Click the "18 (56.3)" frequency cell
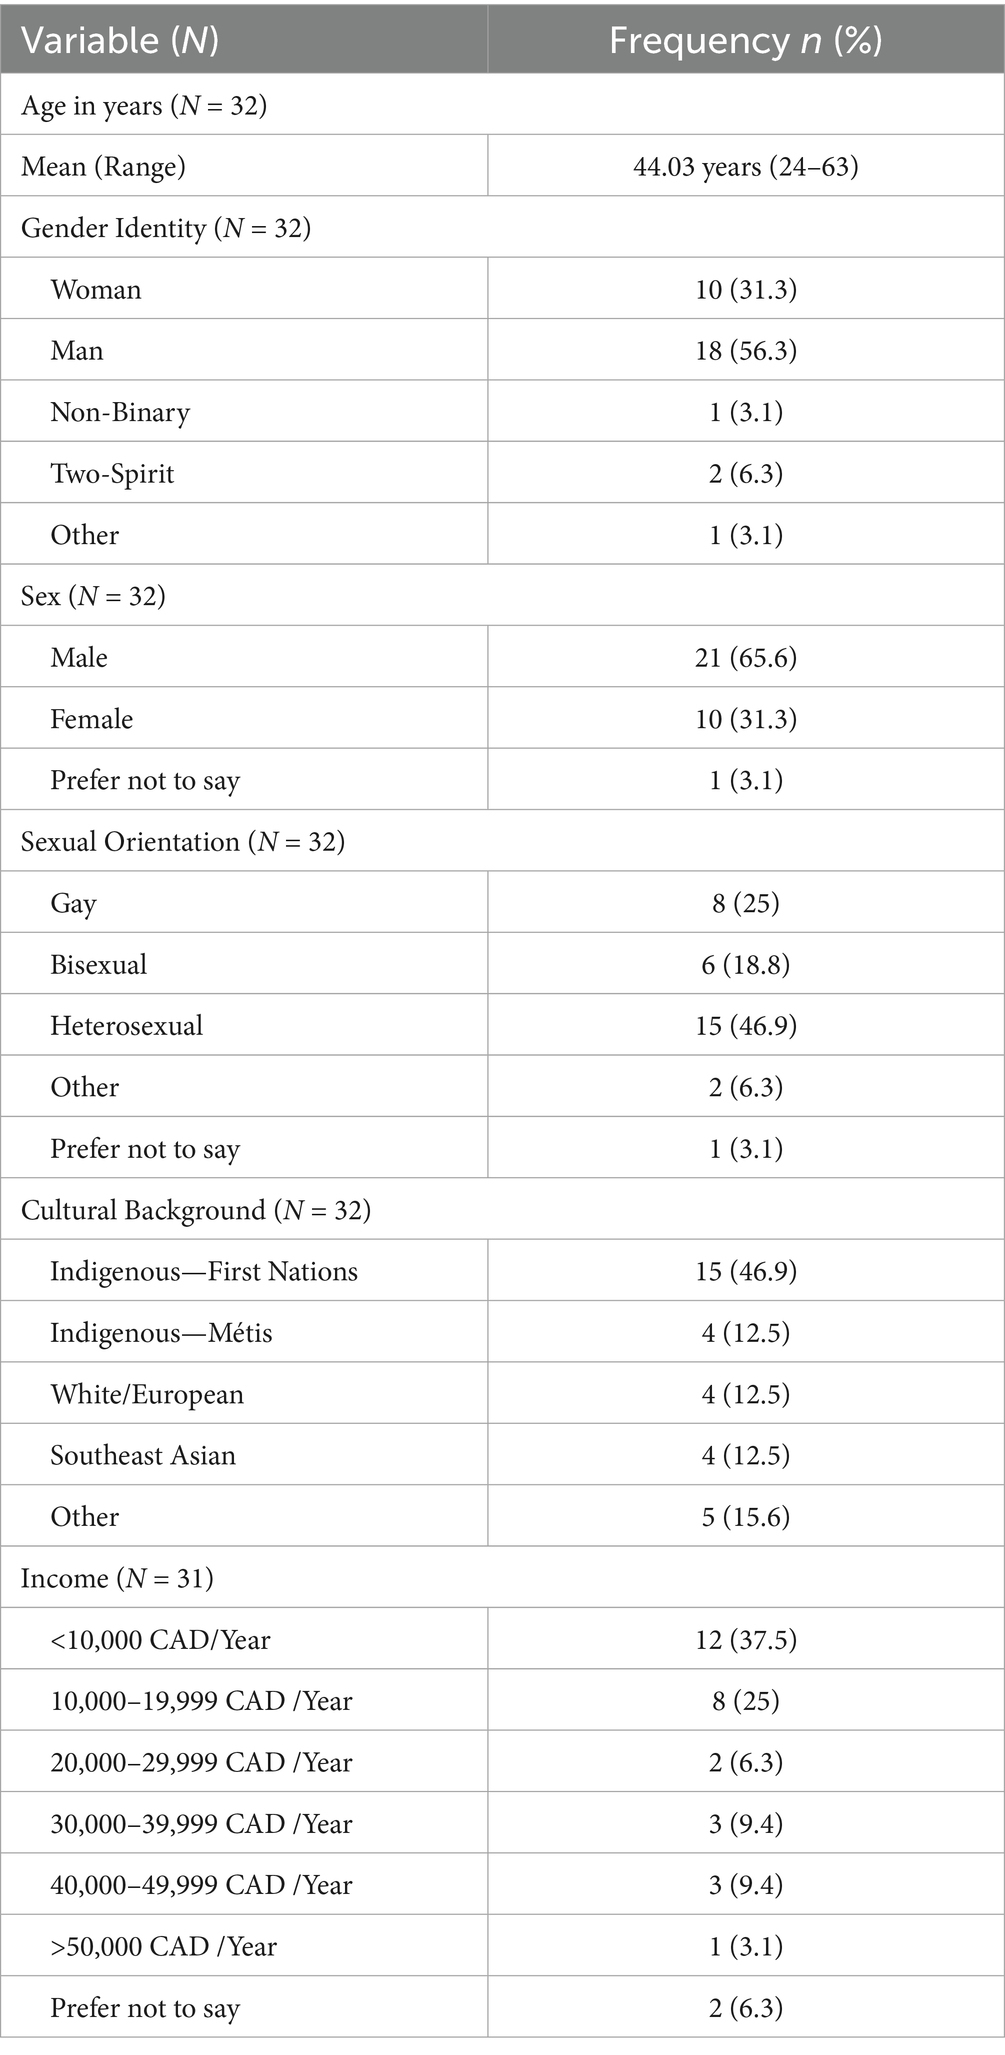Viewport: 1005px width, 2055px height. pos(745,351)
